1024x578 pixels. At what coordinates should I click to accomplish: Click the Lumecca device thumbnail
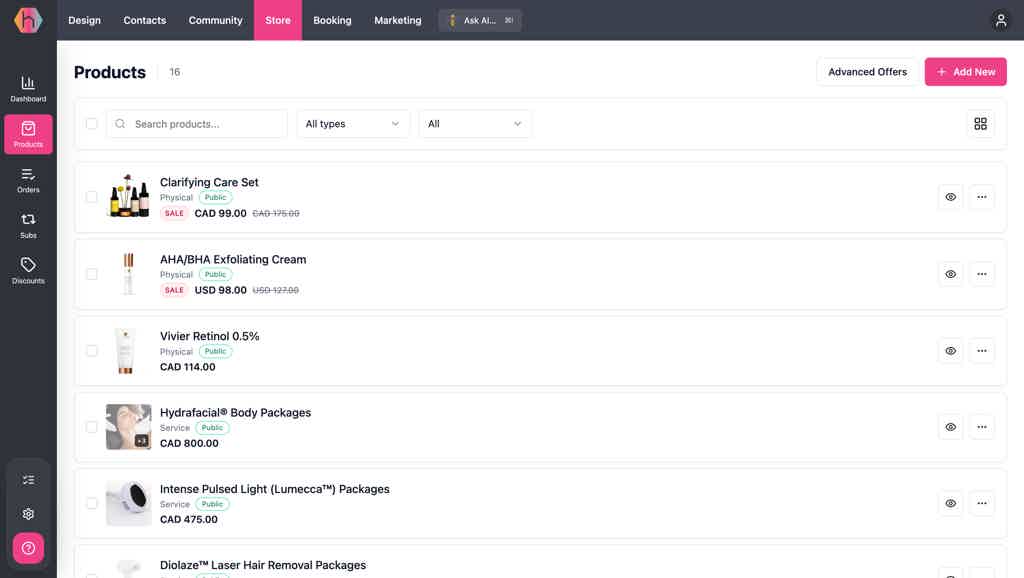click(x=129, y=504)
